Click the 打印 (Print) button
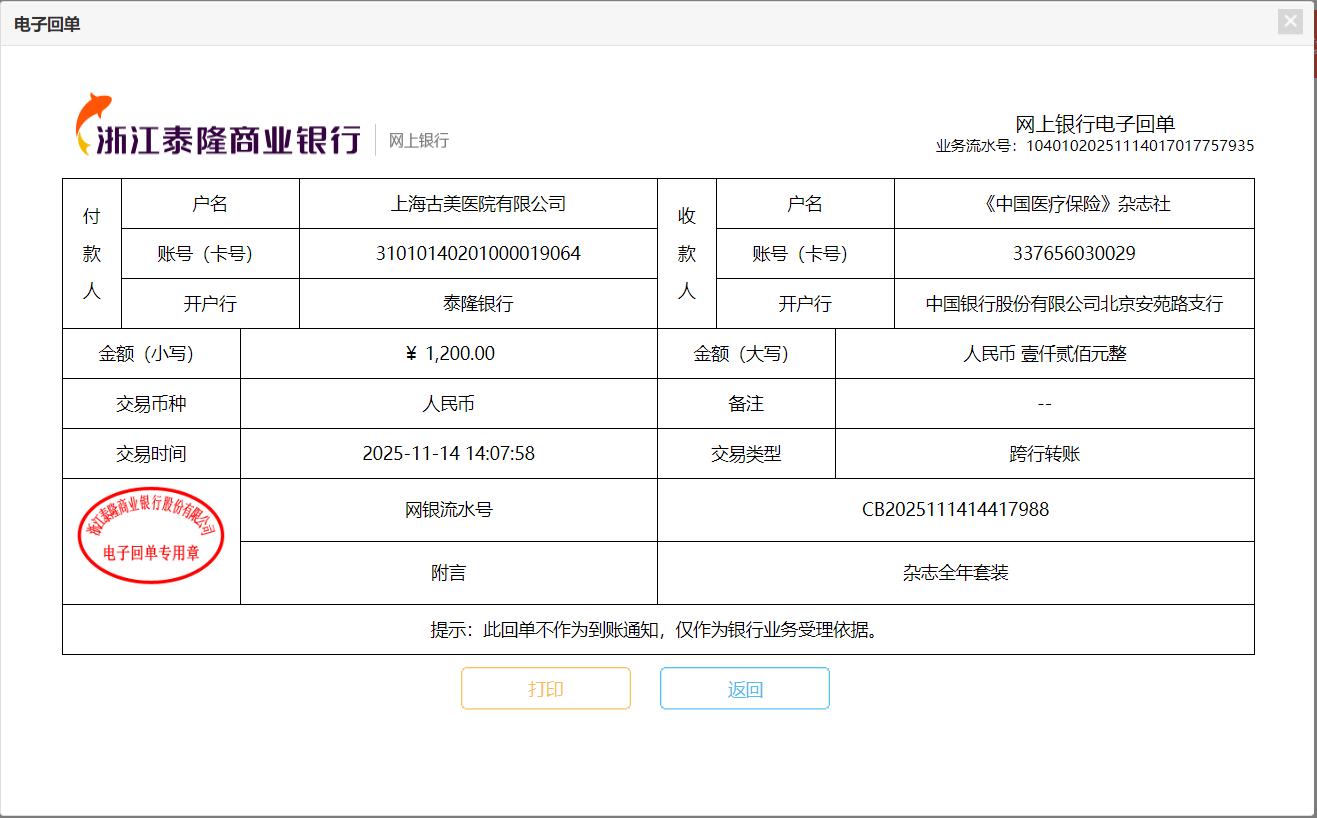The height and width of the screenshot is (818, 1317). point(545,689)
